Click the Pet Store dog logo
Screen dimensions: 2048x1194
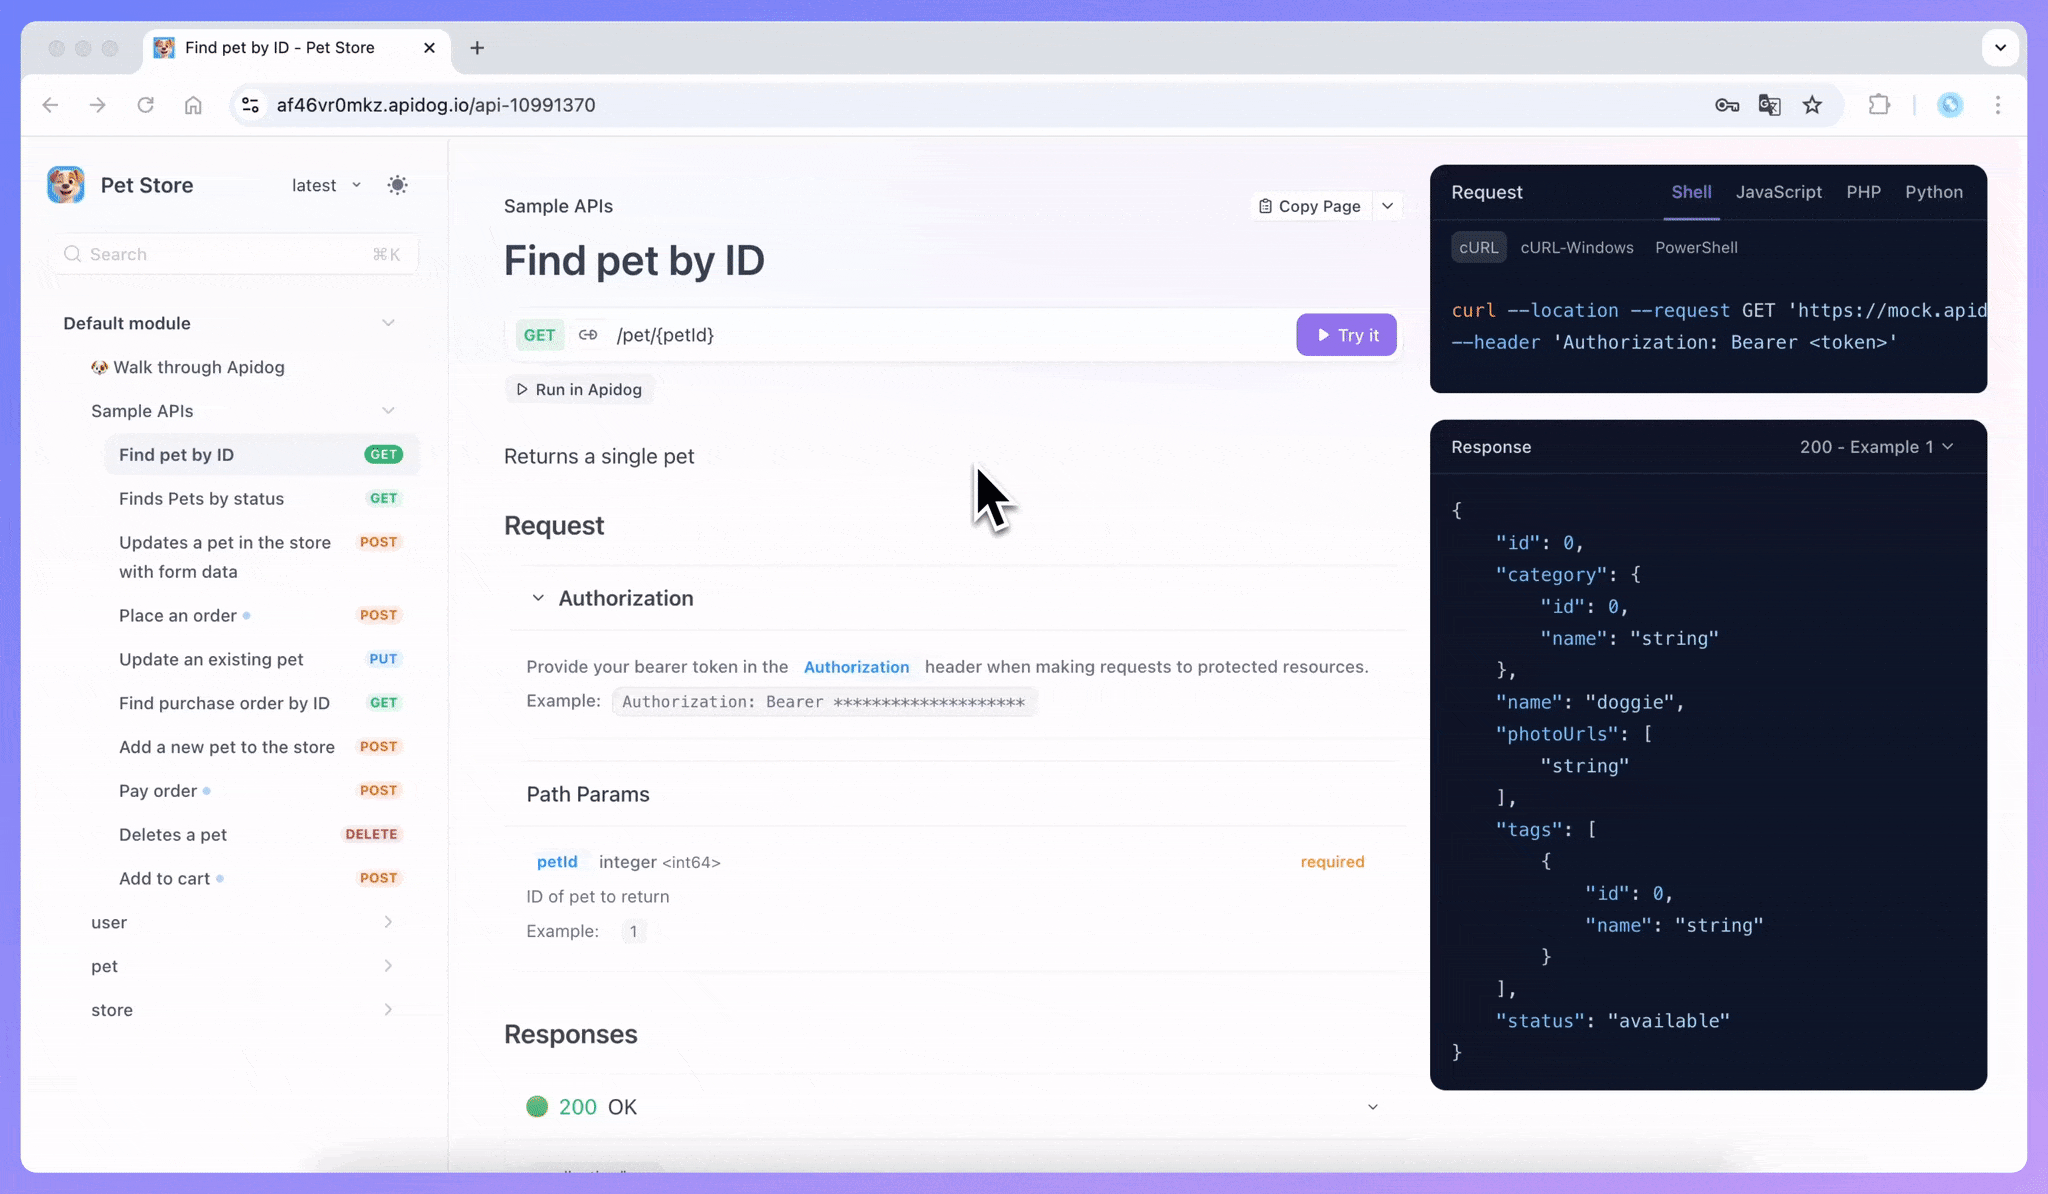[x=66, y=185]
